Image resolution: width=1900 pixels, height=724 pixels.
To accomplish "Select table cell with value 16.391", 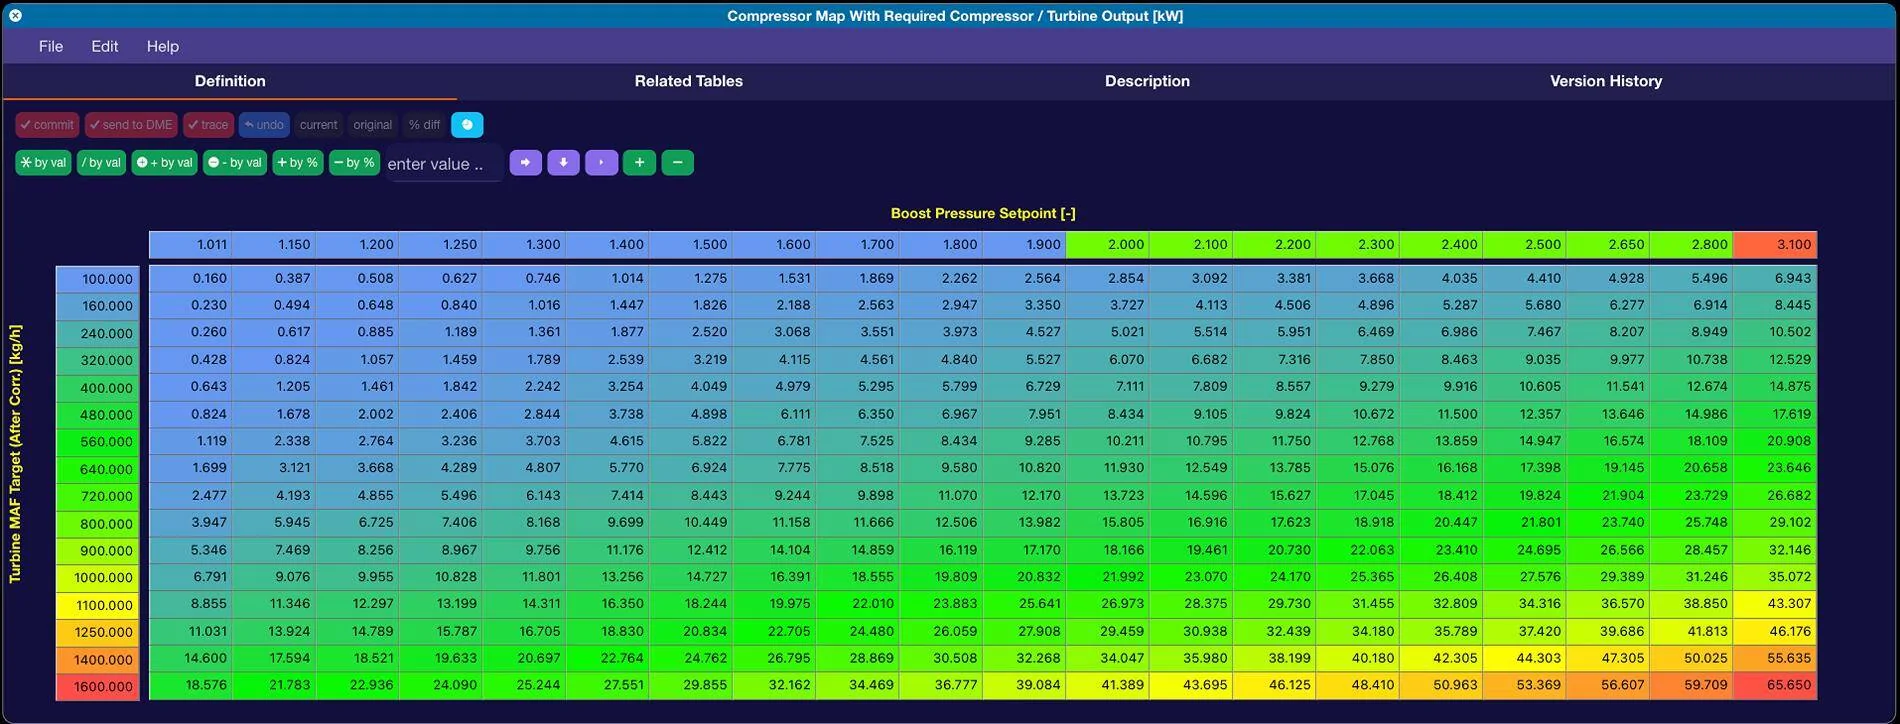I will point(774,577).
